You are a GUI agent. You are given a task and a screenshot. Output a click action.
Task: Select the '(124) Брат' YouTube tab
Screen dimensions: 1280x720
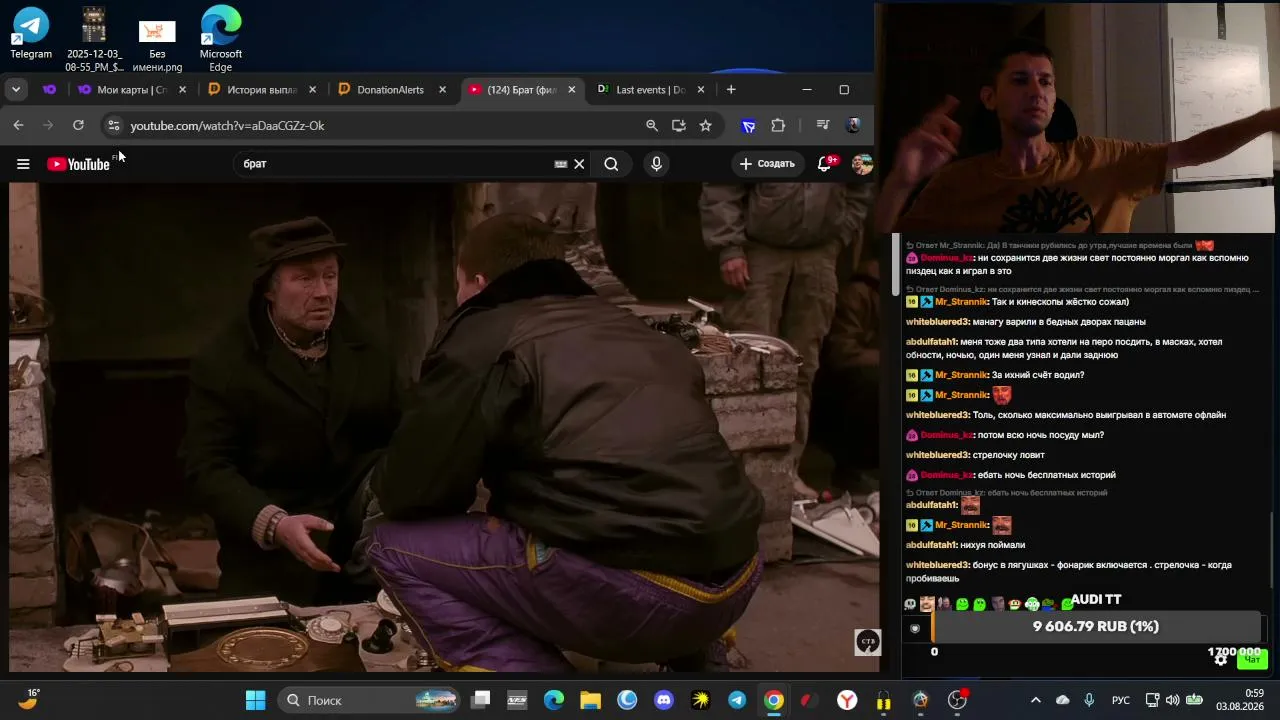[x=522, y=90]
